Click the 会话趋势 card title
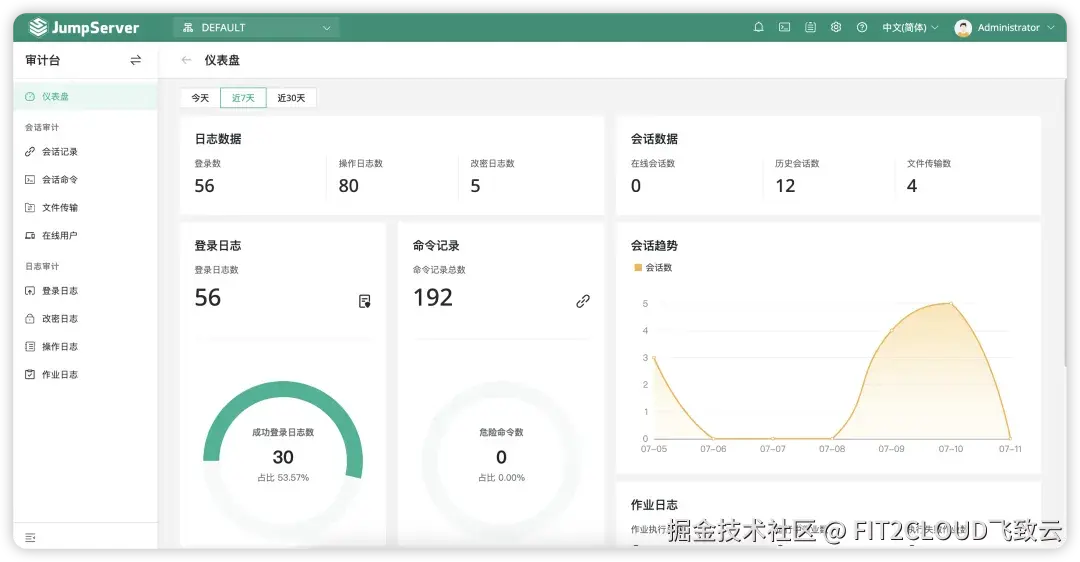The width and height of the screenshot is (1080, 562). pos(654,246)
